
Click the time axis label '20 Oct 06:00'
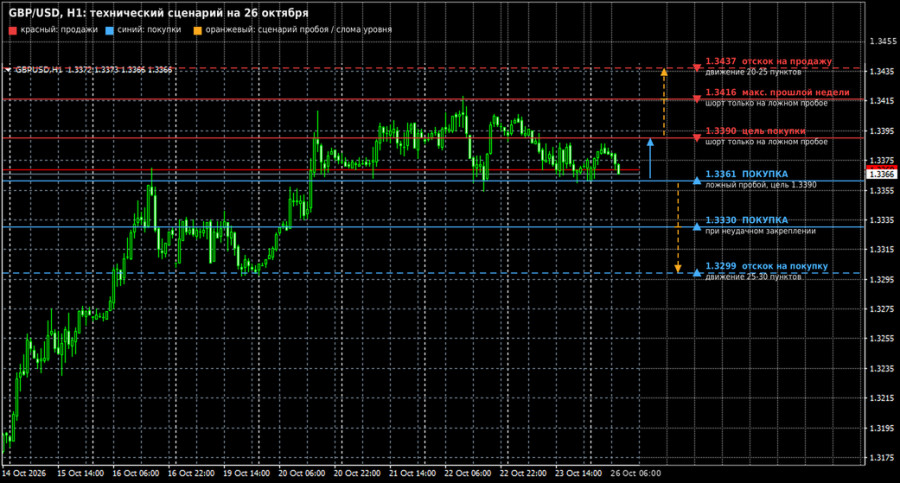pos(301,473)
